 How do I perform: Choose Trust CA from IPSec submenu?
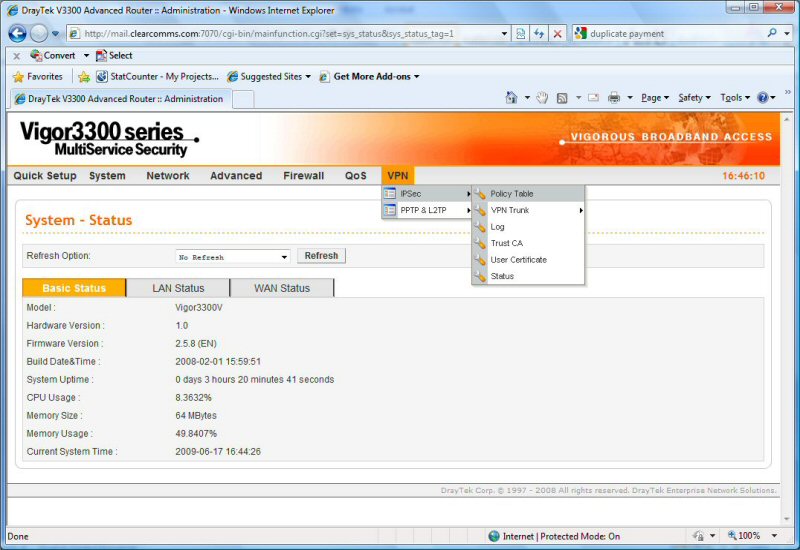coord(528,243)
